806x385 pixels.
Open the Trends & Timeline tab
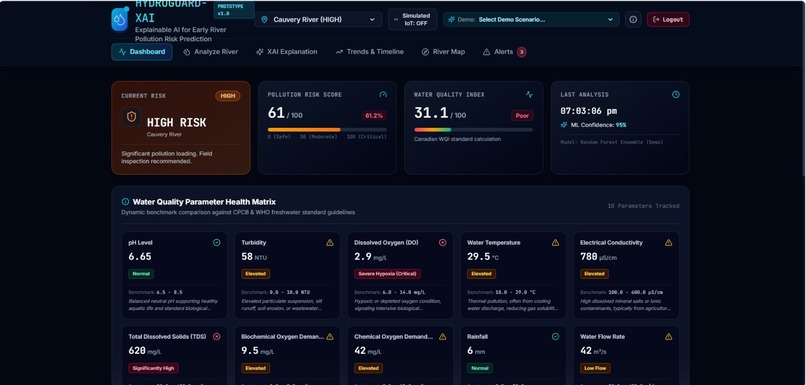(369, 52)
